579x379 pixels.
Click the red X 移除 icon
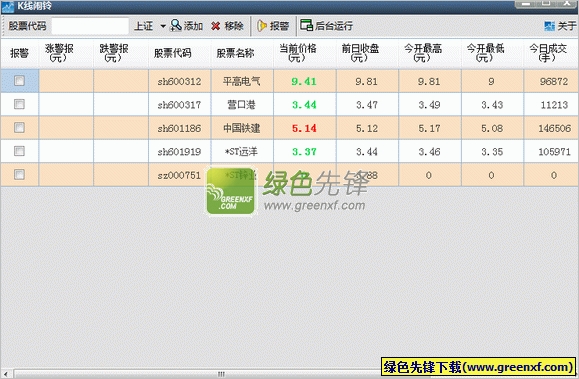coord(216,26)
